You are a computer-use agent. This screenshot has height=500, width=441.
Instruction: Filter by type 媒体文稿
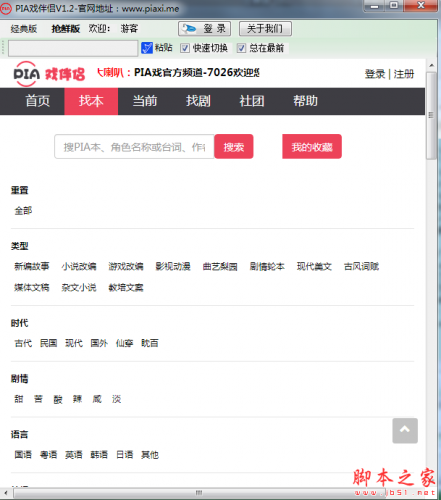click(32, 287)
